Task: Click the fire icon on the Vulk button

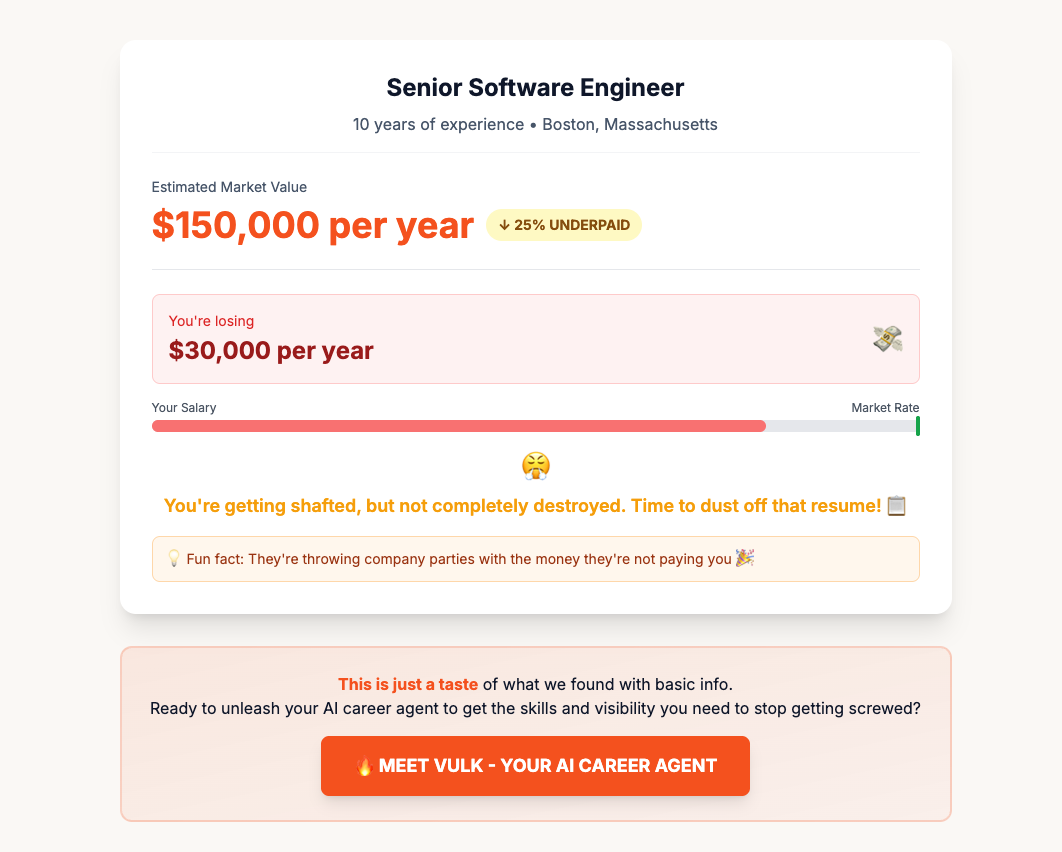Action: tap(364, 765)
